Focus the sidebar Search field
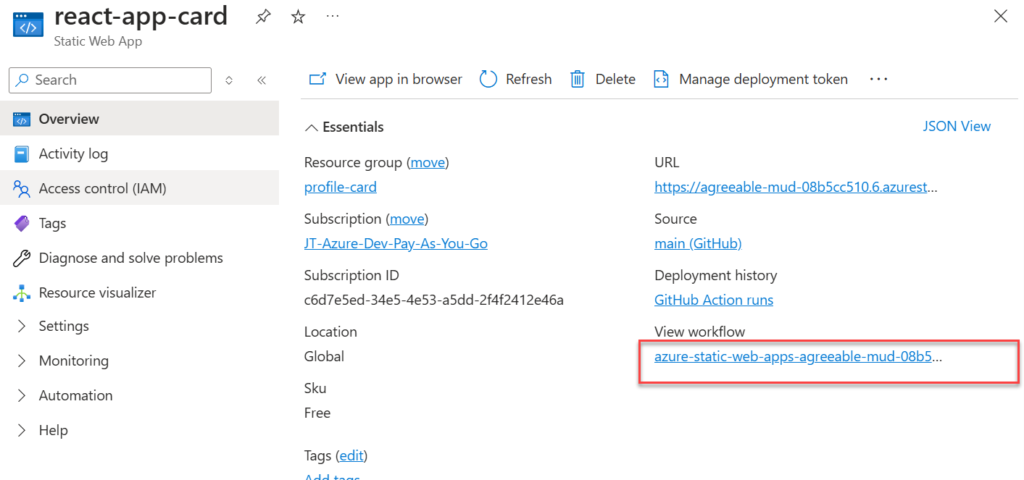This screenshot has height=480, width=1024. click(x=110, y=80)
